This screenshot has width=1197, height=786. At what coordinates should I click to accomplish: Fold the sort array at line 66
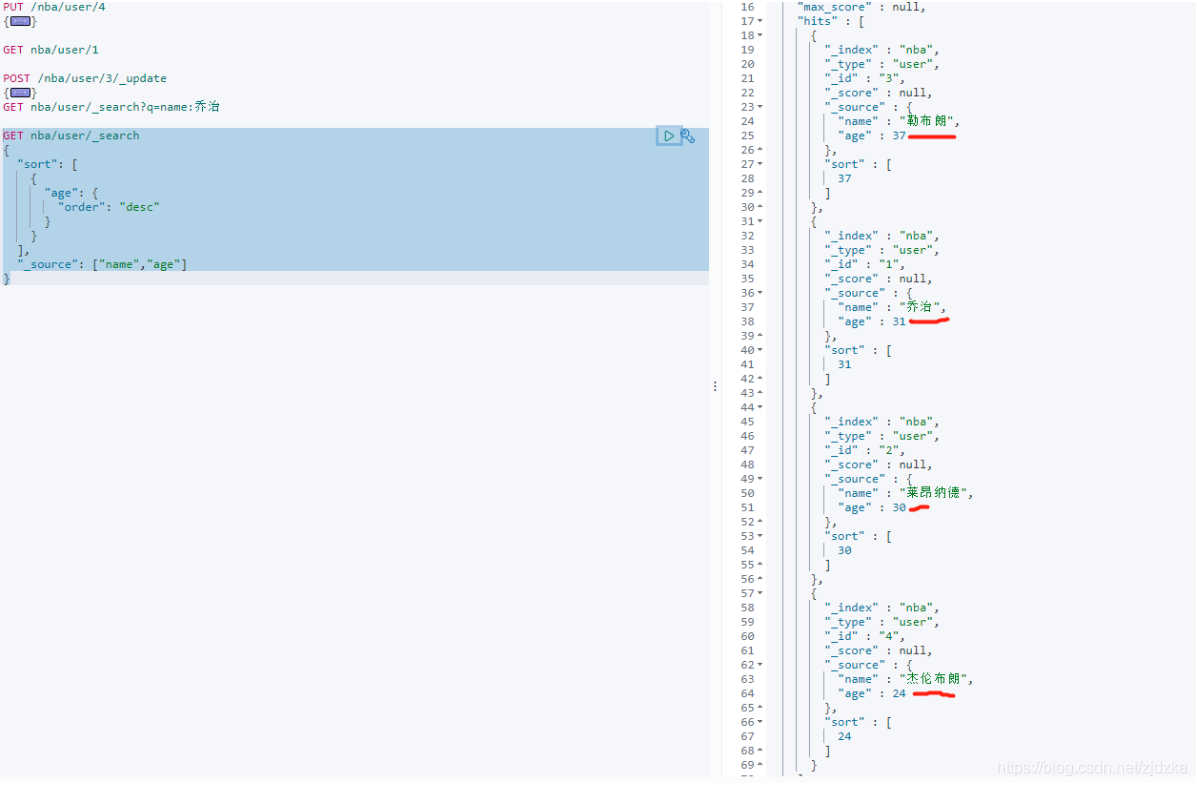pyautogui.click(x=760, y=722)
